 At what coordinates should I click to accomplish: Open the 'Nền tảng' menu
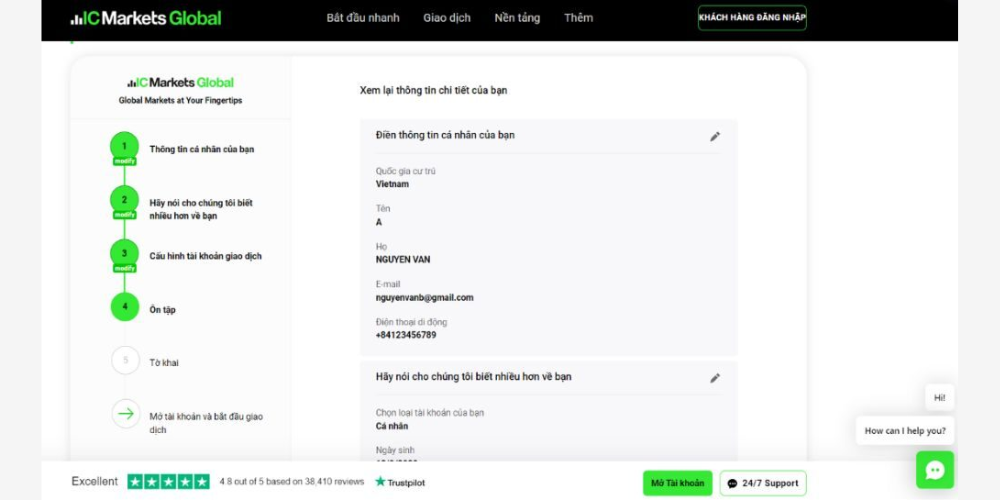pyautogui.click(x=517, y=18)
